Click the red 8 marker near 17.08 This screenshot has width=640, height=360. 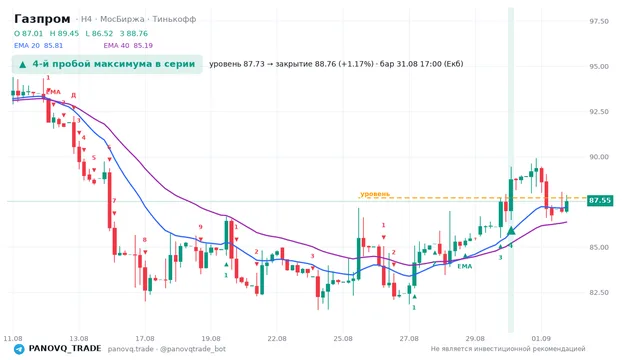[x=144, y=240]
